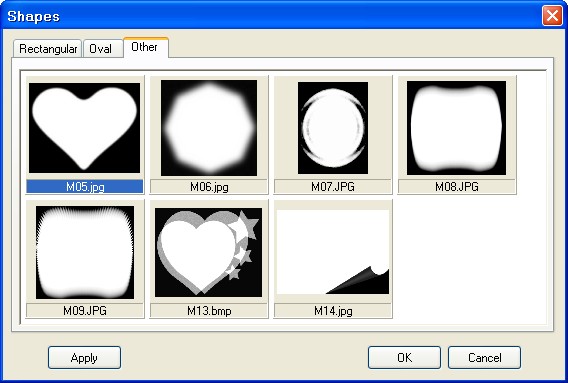Open the Oval tab
The image size is (568, 383).
click(103, 49)
